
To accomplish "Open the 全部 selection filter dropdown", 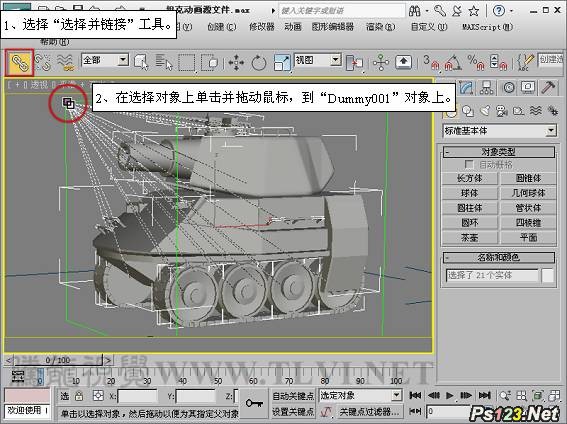I will click(x=105, y=60).
